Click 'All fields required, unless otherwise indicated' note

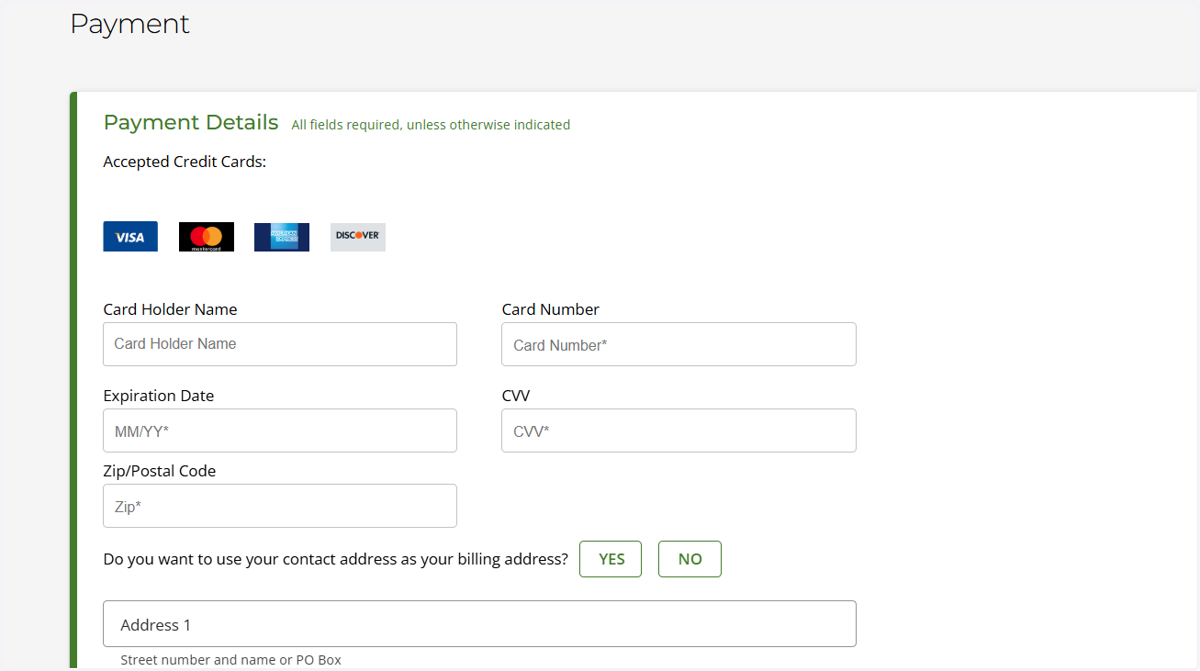pos(431,125)
